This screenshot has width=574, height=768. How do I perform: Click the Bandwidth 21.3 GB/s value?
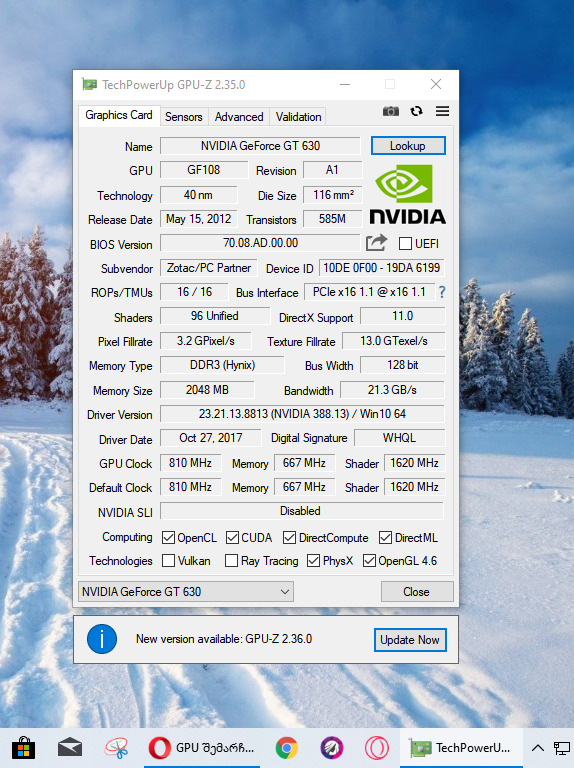coord(392,389)
